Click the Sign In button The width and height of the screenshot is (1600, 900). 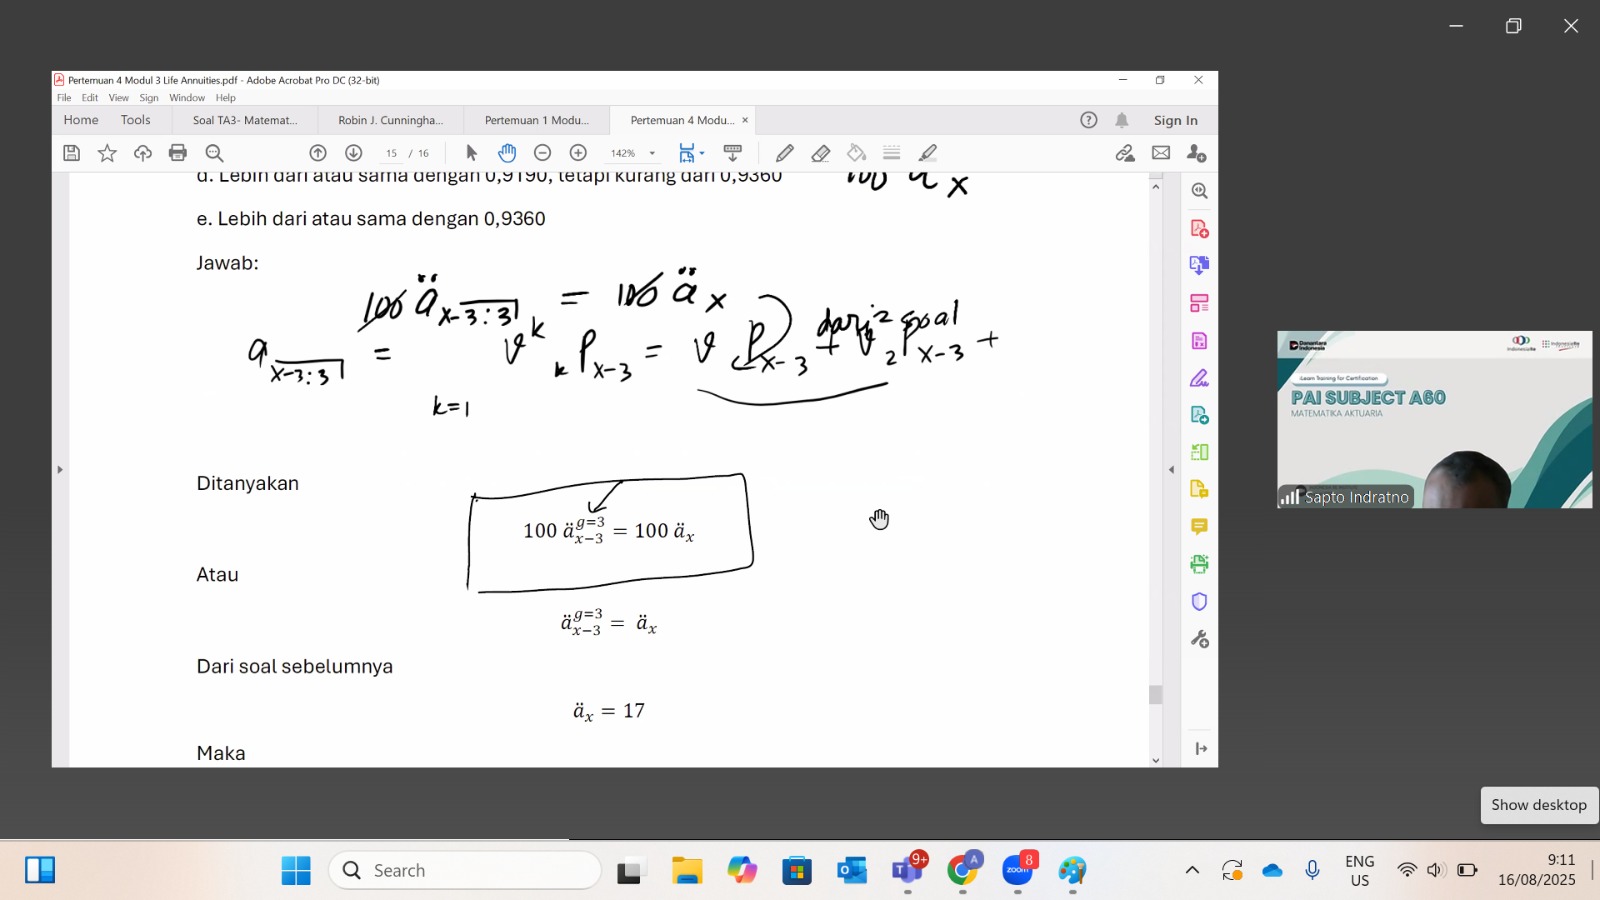1175,120
